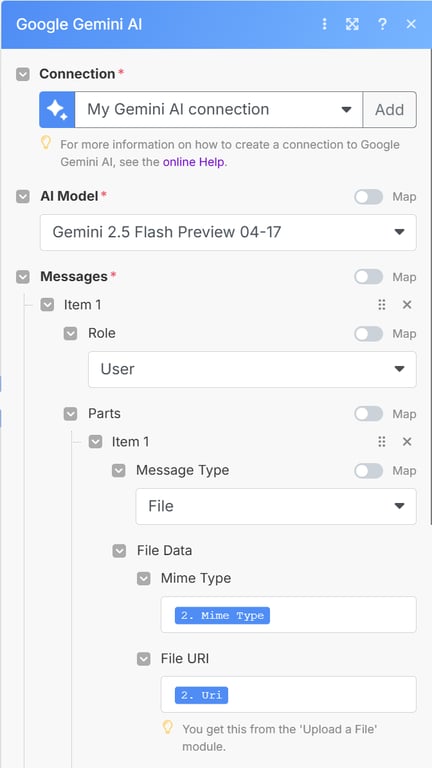Select the '2. Mime Type' mapped pill
432x768 pixels.
point(222,616)
